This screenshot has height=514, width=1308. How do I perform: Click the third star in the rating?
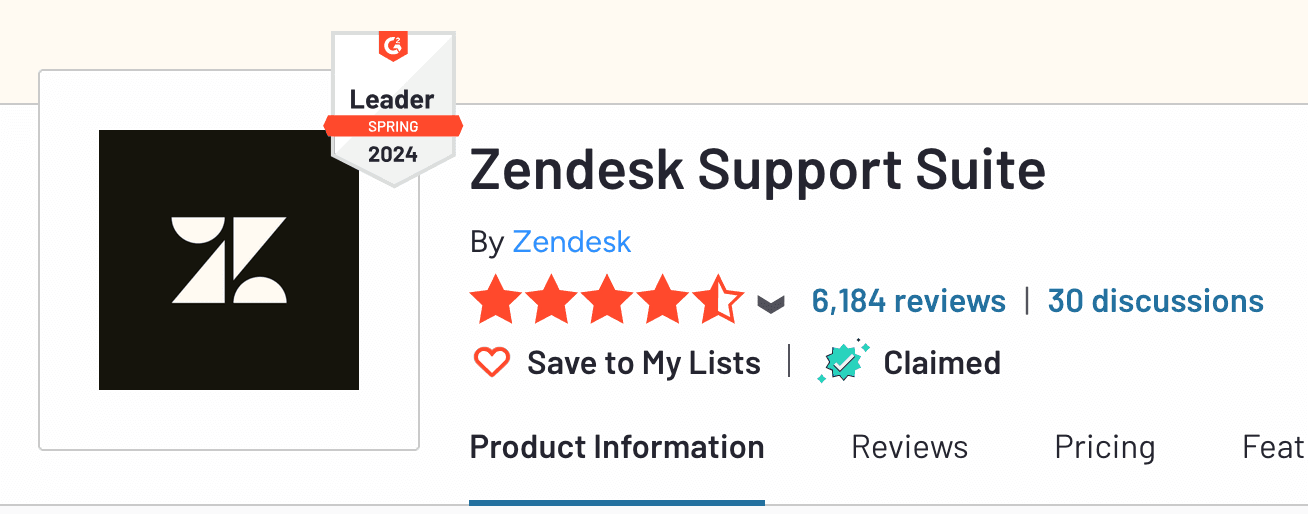point(605,301)
